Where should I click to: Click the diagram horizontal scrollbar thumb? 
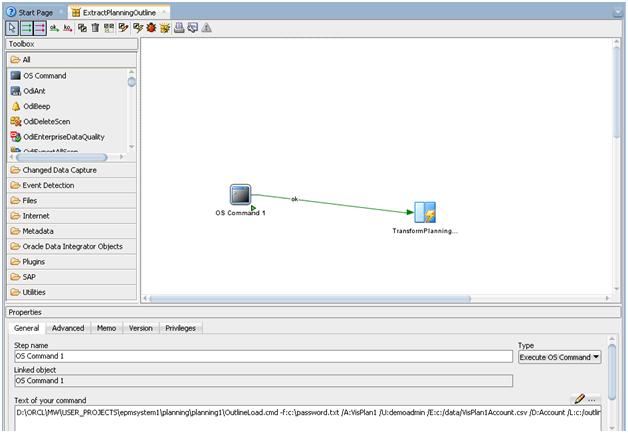[310, 298]
